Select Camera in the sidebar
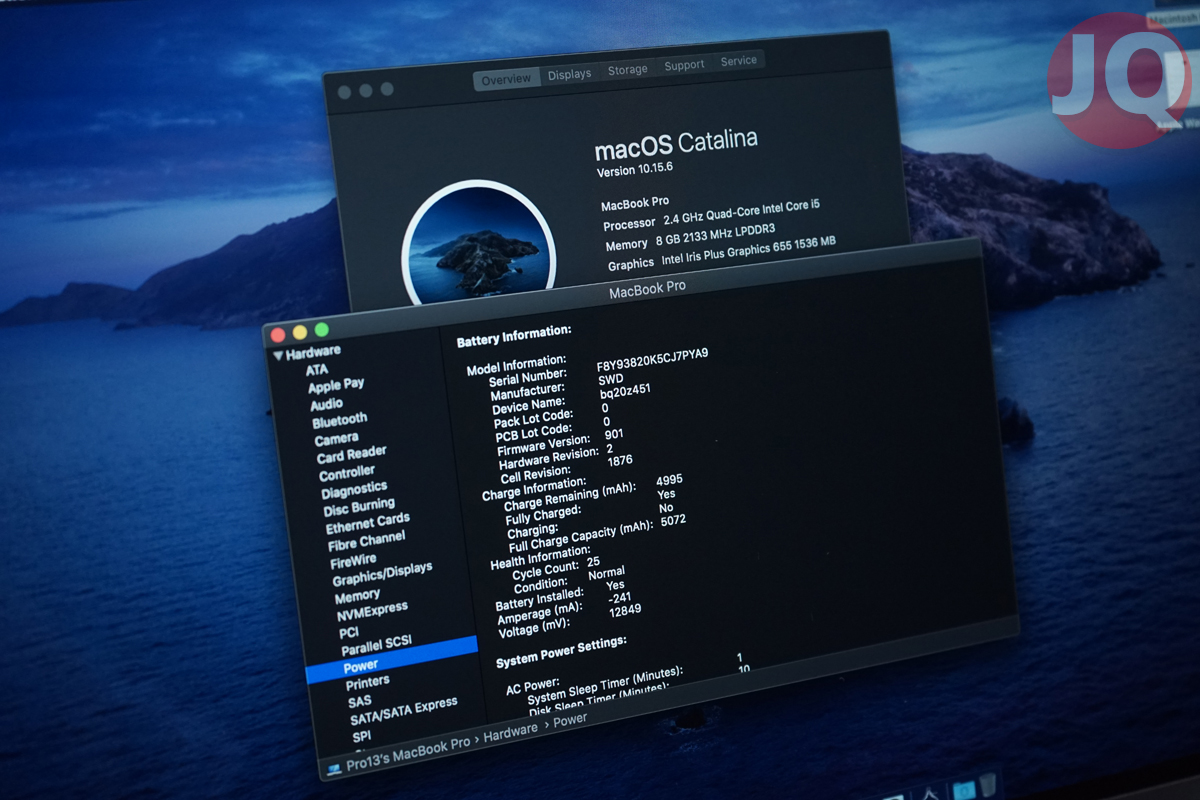The image size is (1200, 800). [336, 439]
